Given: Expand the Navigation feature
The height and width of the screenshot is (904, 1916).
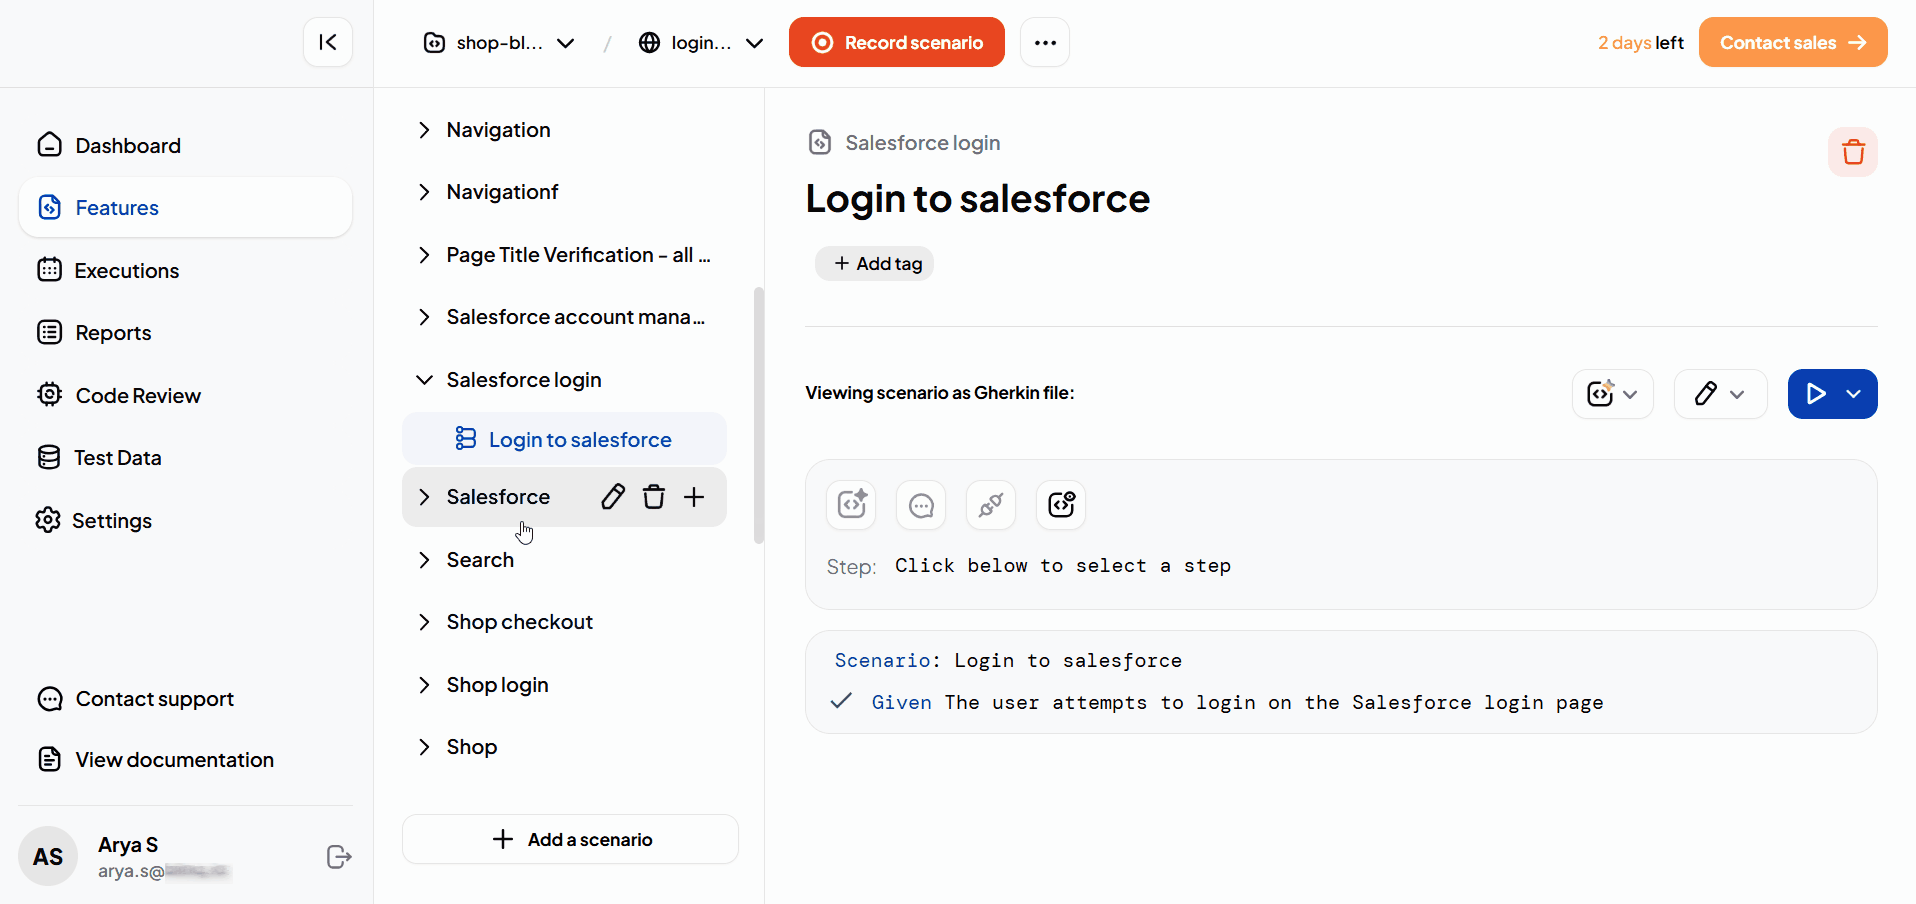Looking at the screenshot, I should coord(424,130).
